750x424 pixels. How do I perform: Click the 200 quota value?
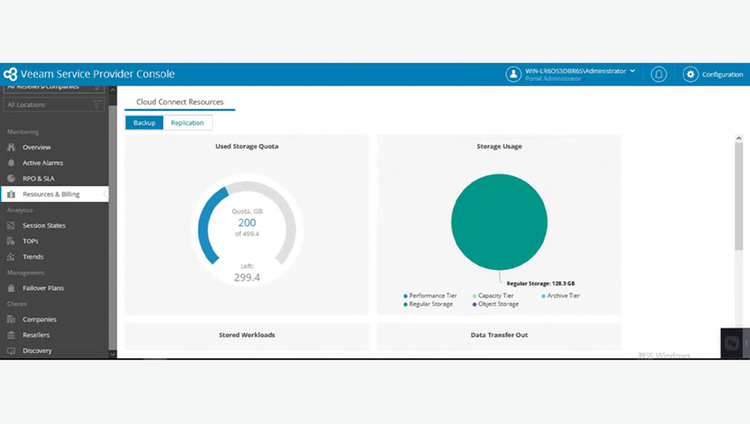(x=247, y=223)
